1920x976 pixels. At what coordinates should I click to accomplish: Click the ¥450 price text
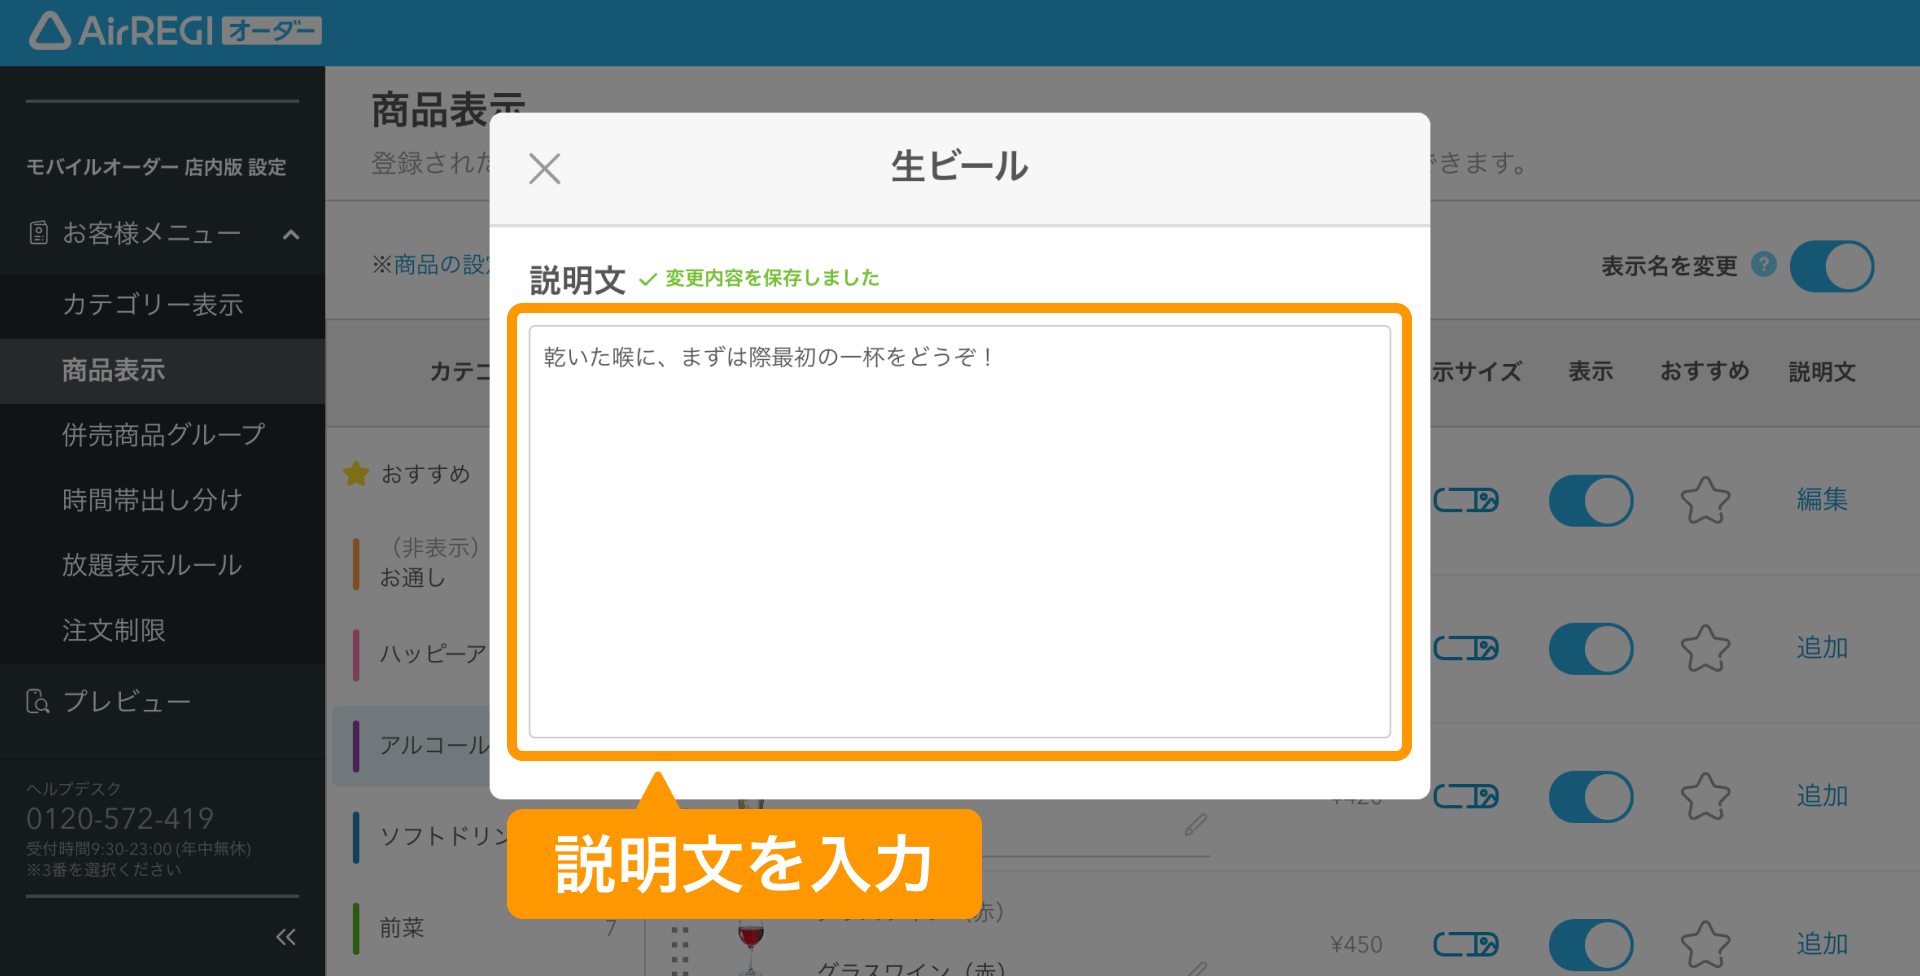pyautogui.click(x=1356, y=945)
